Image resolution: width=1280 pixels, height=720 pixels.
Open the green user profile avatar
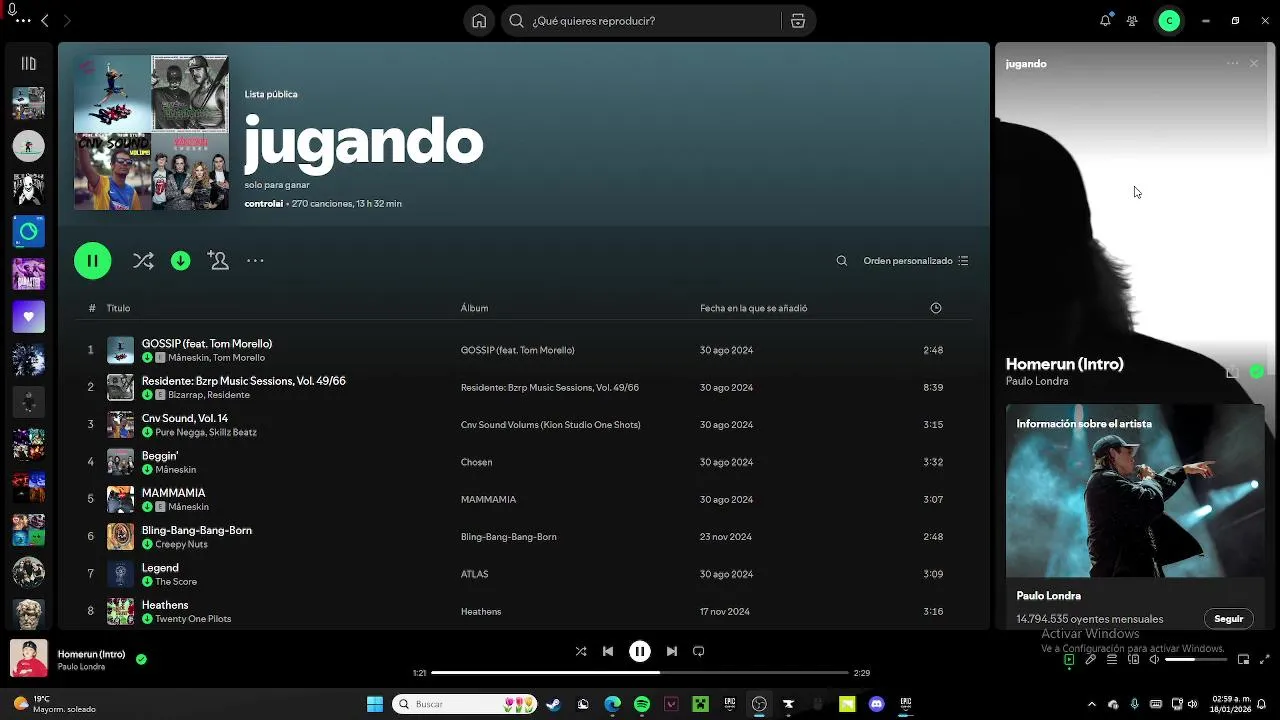(x=1169, y=21)
